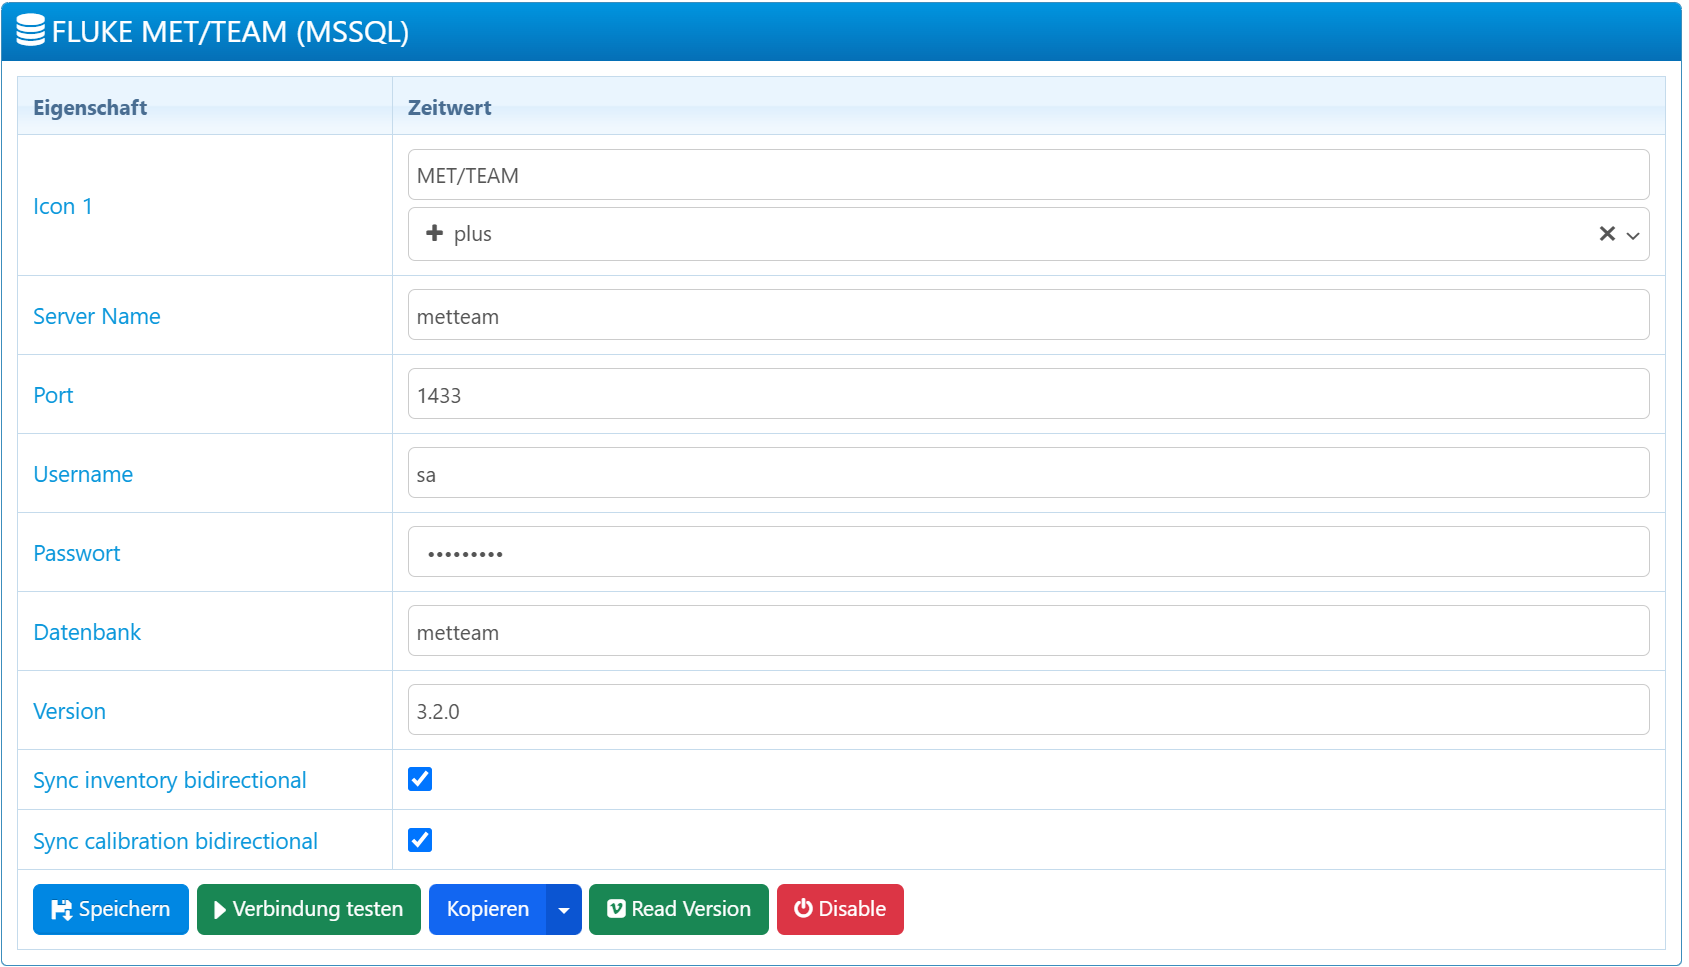
Task: Click the Datenbank input field
Action: [x=1028, y=631]
